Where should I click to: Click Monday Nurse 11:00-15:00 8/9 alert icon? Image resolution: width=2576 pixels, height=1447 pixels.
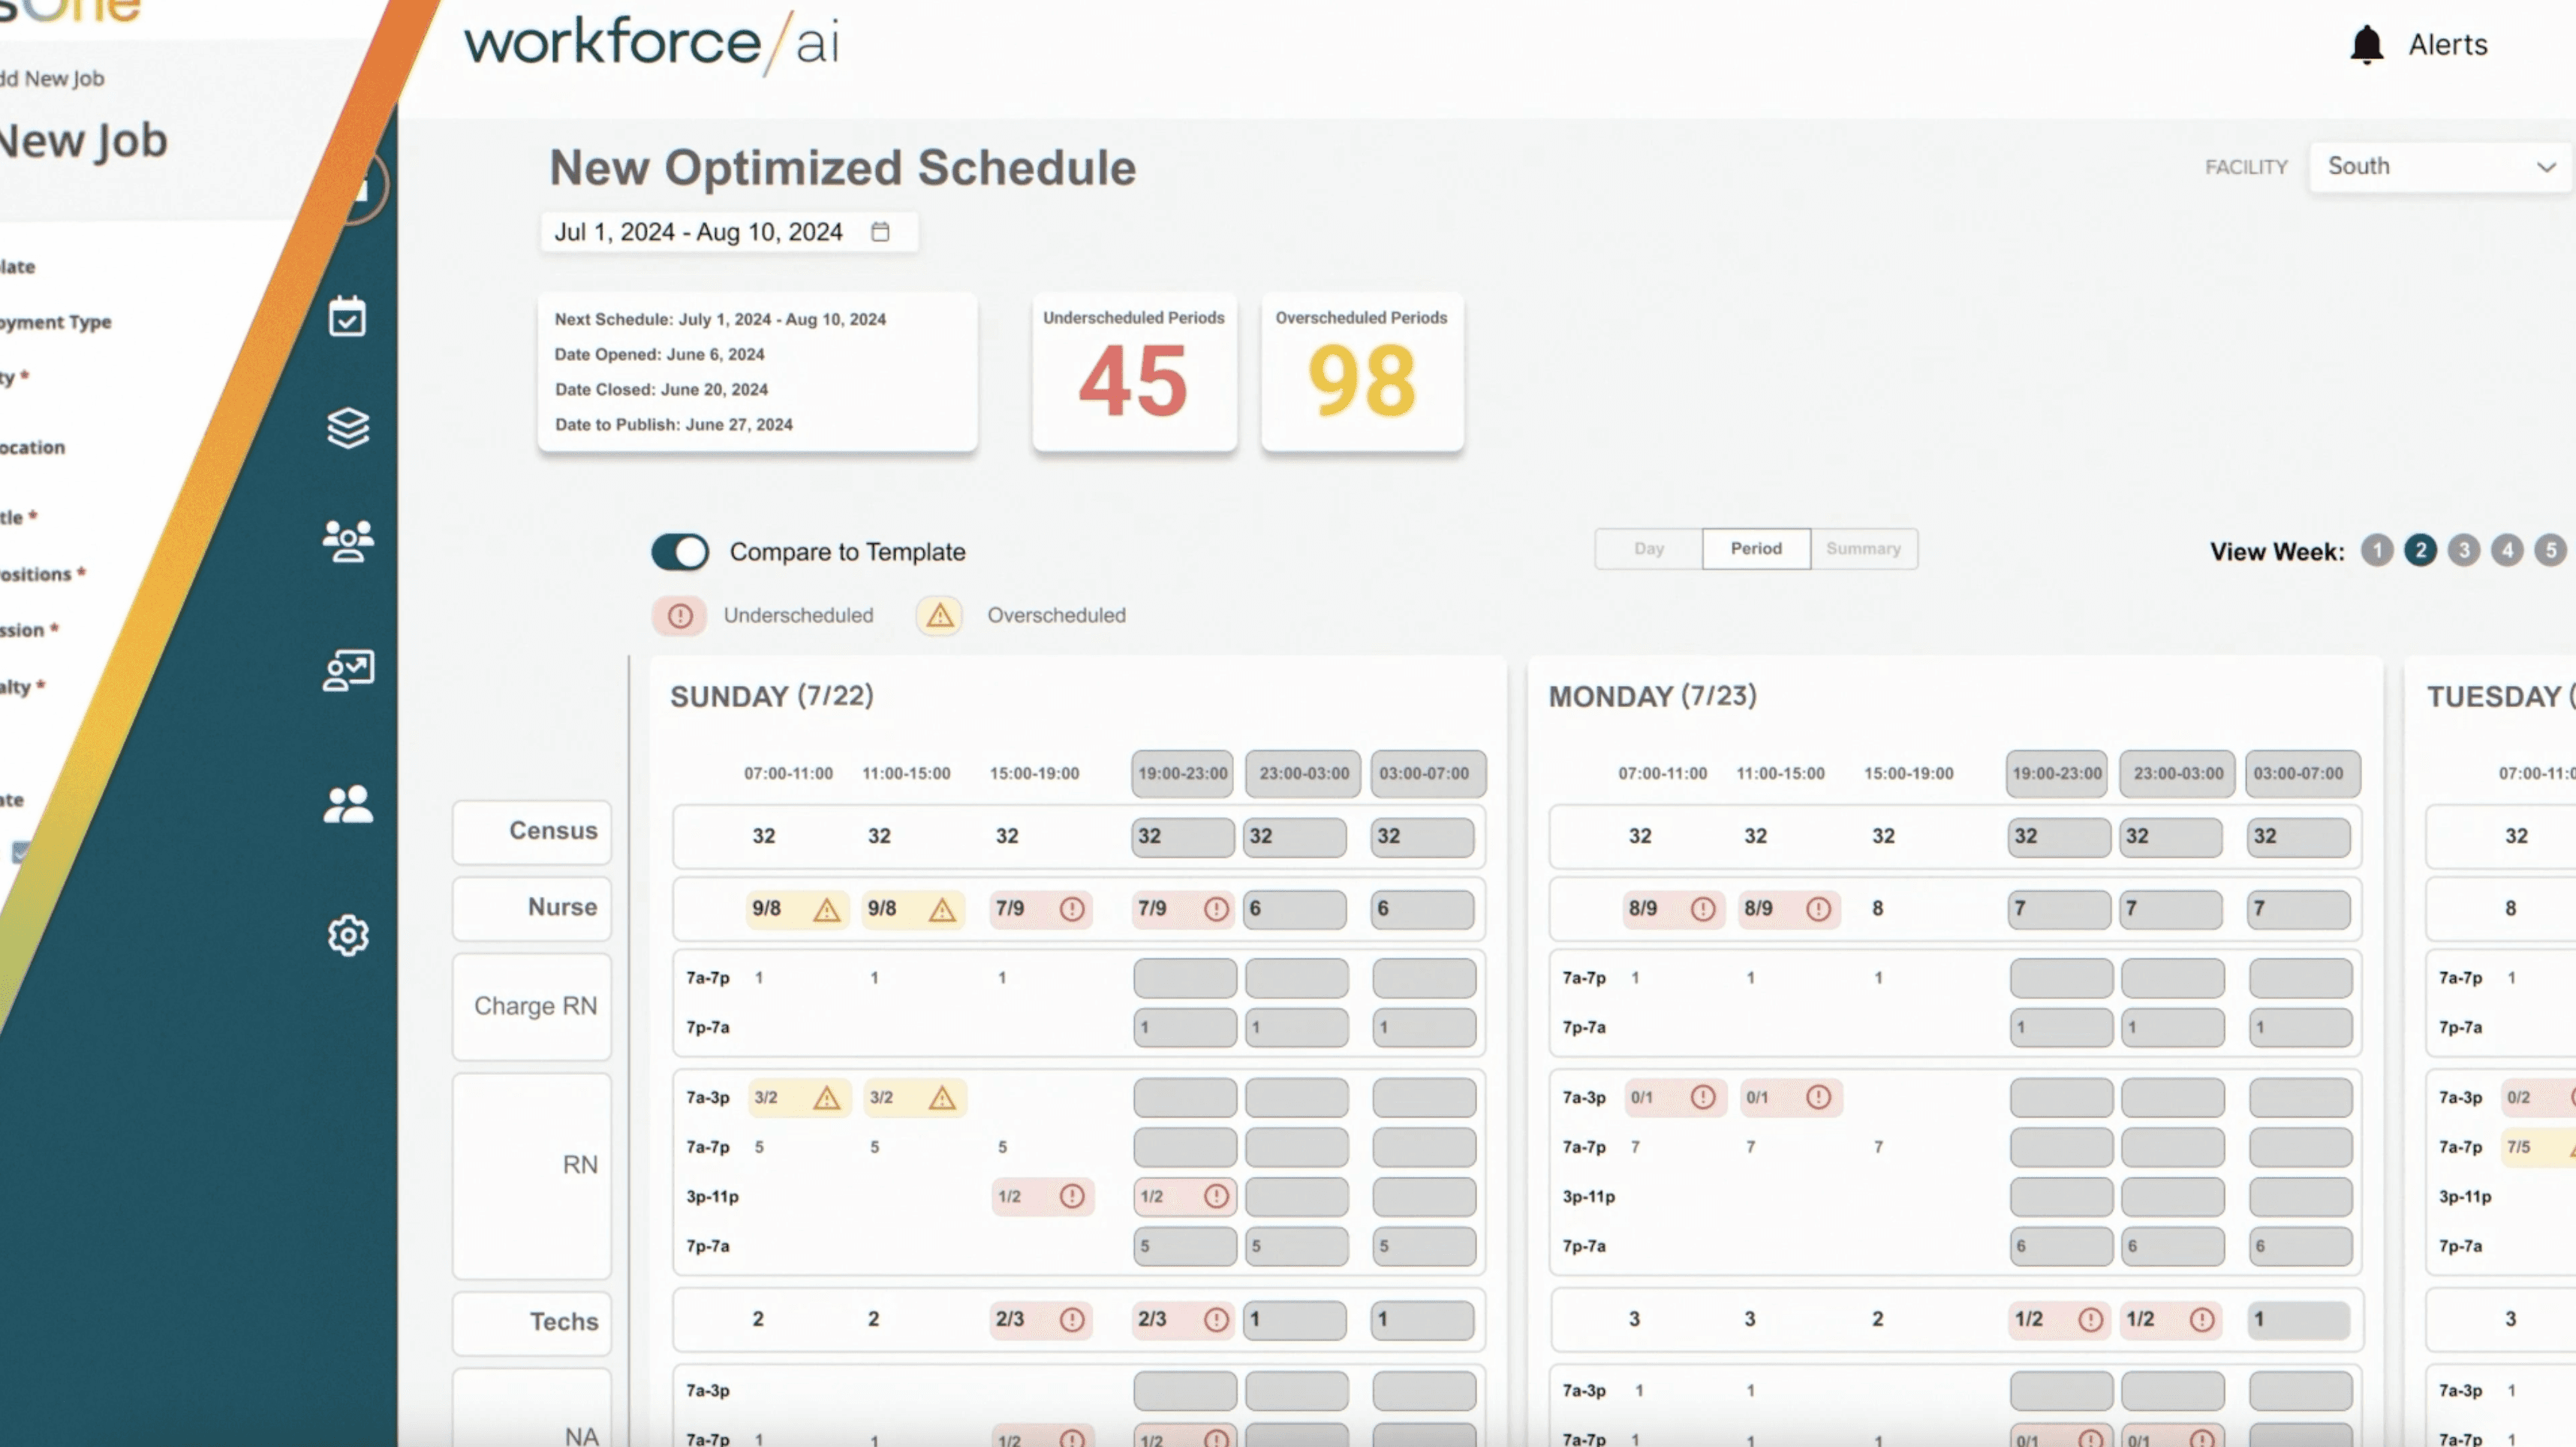pyautogui.click(x=1818, y=909)
